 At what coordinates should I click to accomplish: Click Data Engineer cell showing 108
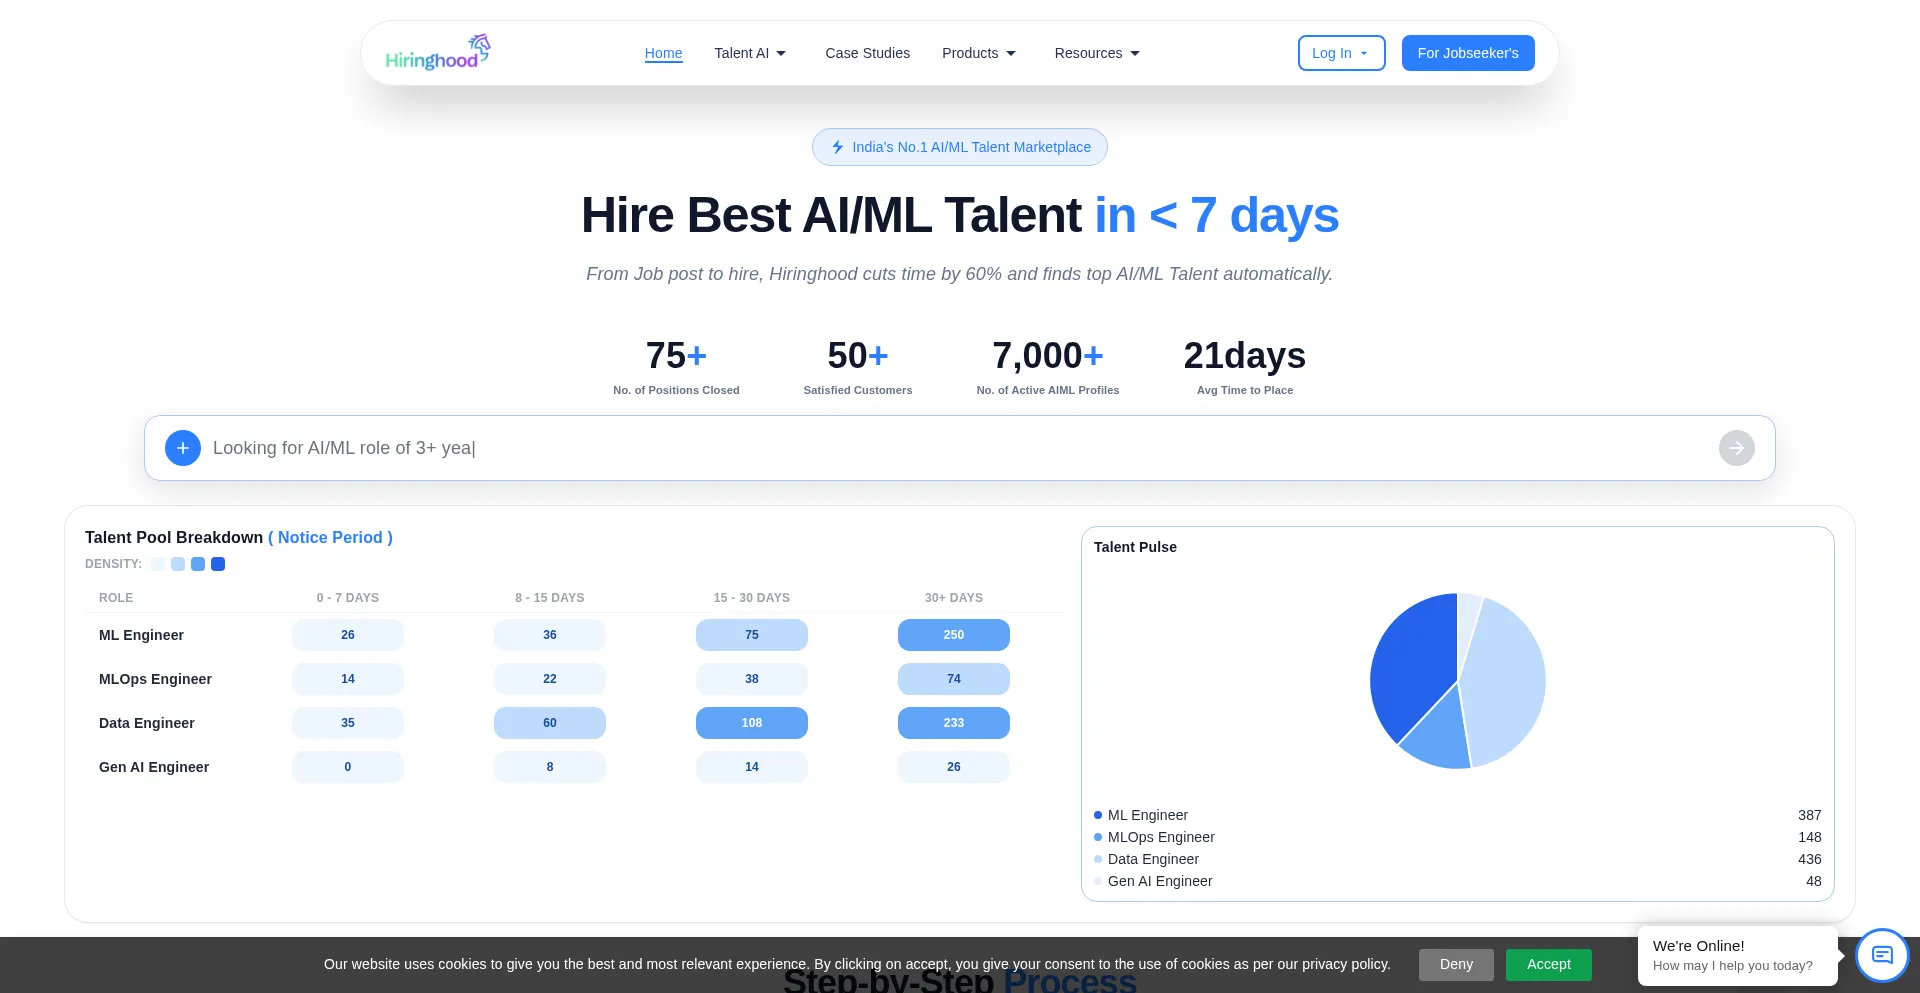752,723
